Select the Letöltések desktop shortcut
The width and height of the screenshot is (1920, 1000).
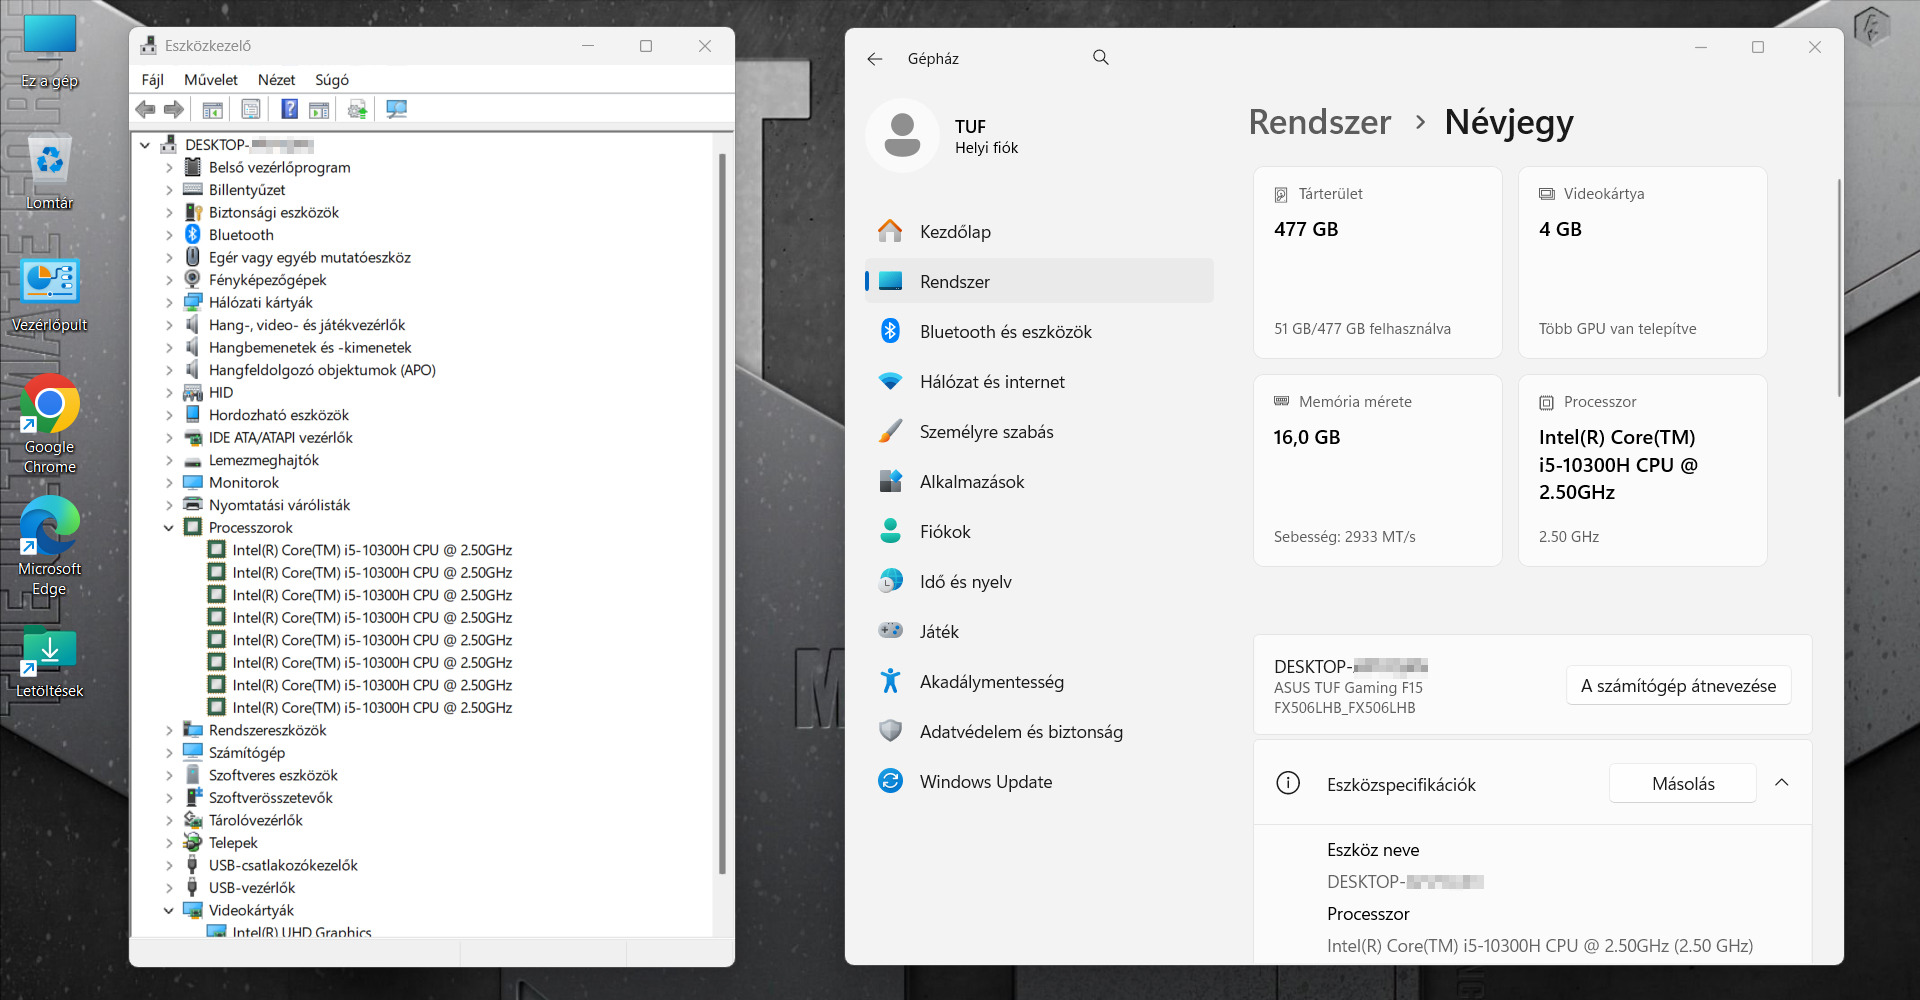49,662
